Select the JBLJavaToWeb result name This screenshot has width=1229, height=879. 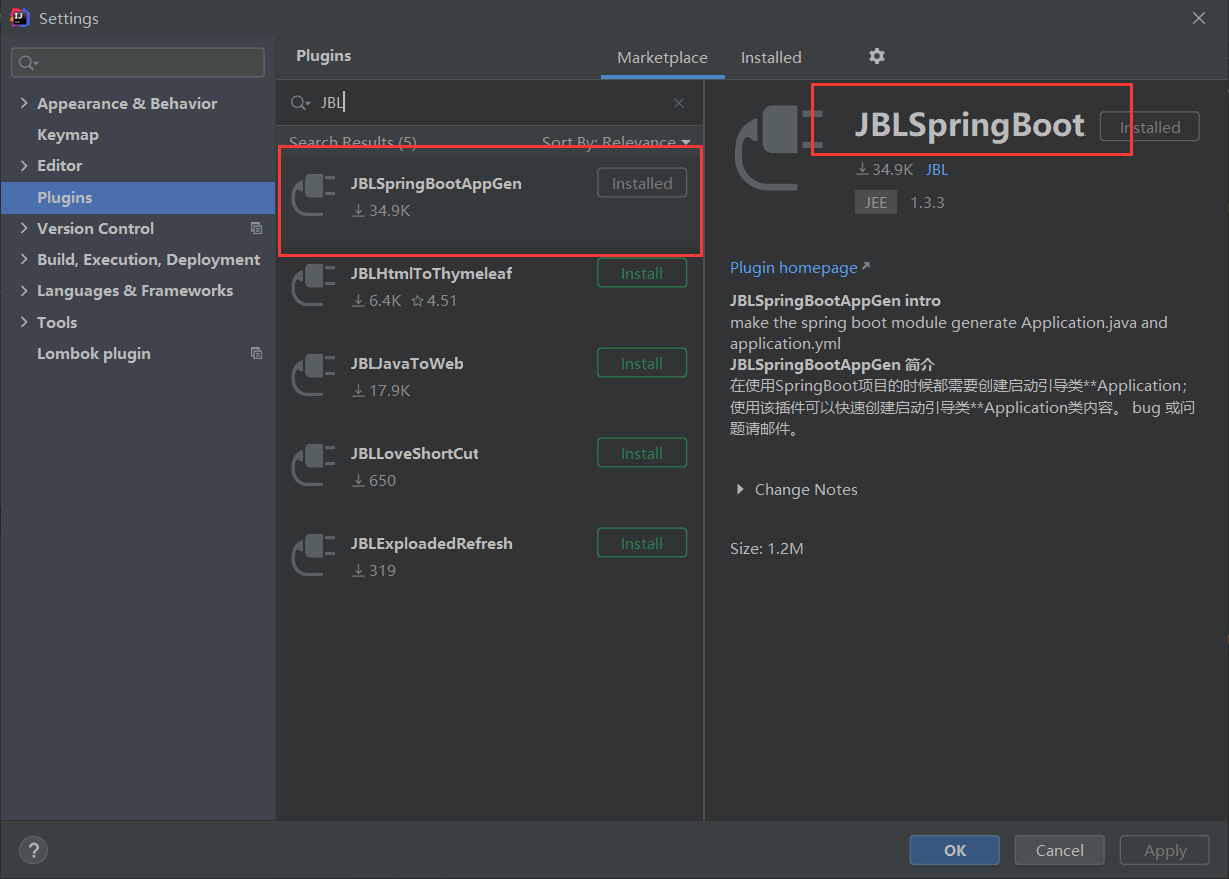click(x=407, y=363)
